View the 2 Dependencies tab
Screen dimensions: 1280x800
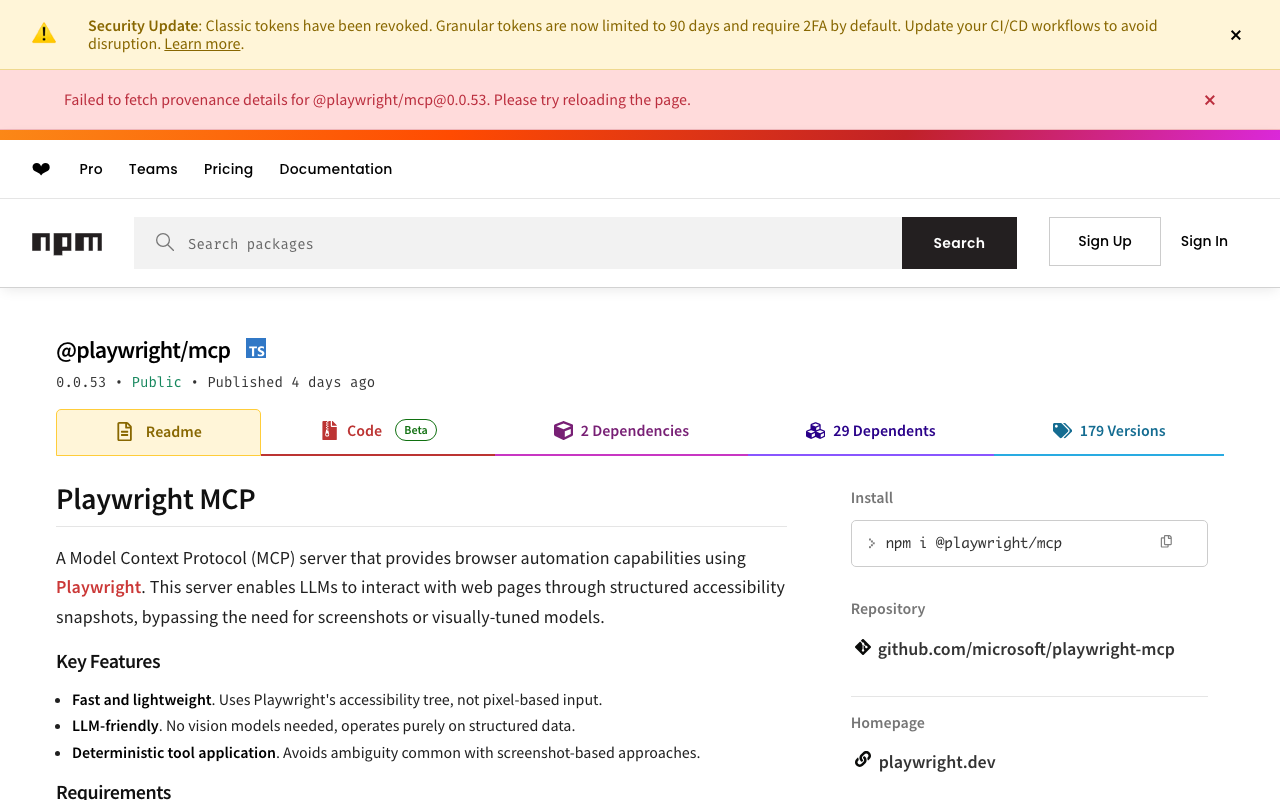coord(621,431)
